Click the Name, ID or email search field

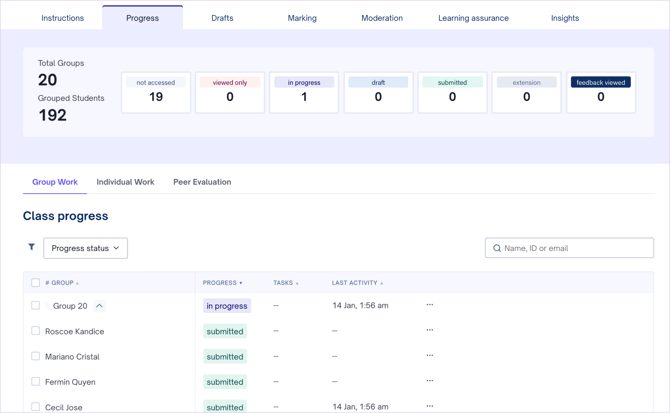pyautogui.click(x=575, y=248)
